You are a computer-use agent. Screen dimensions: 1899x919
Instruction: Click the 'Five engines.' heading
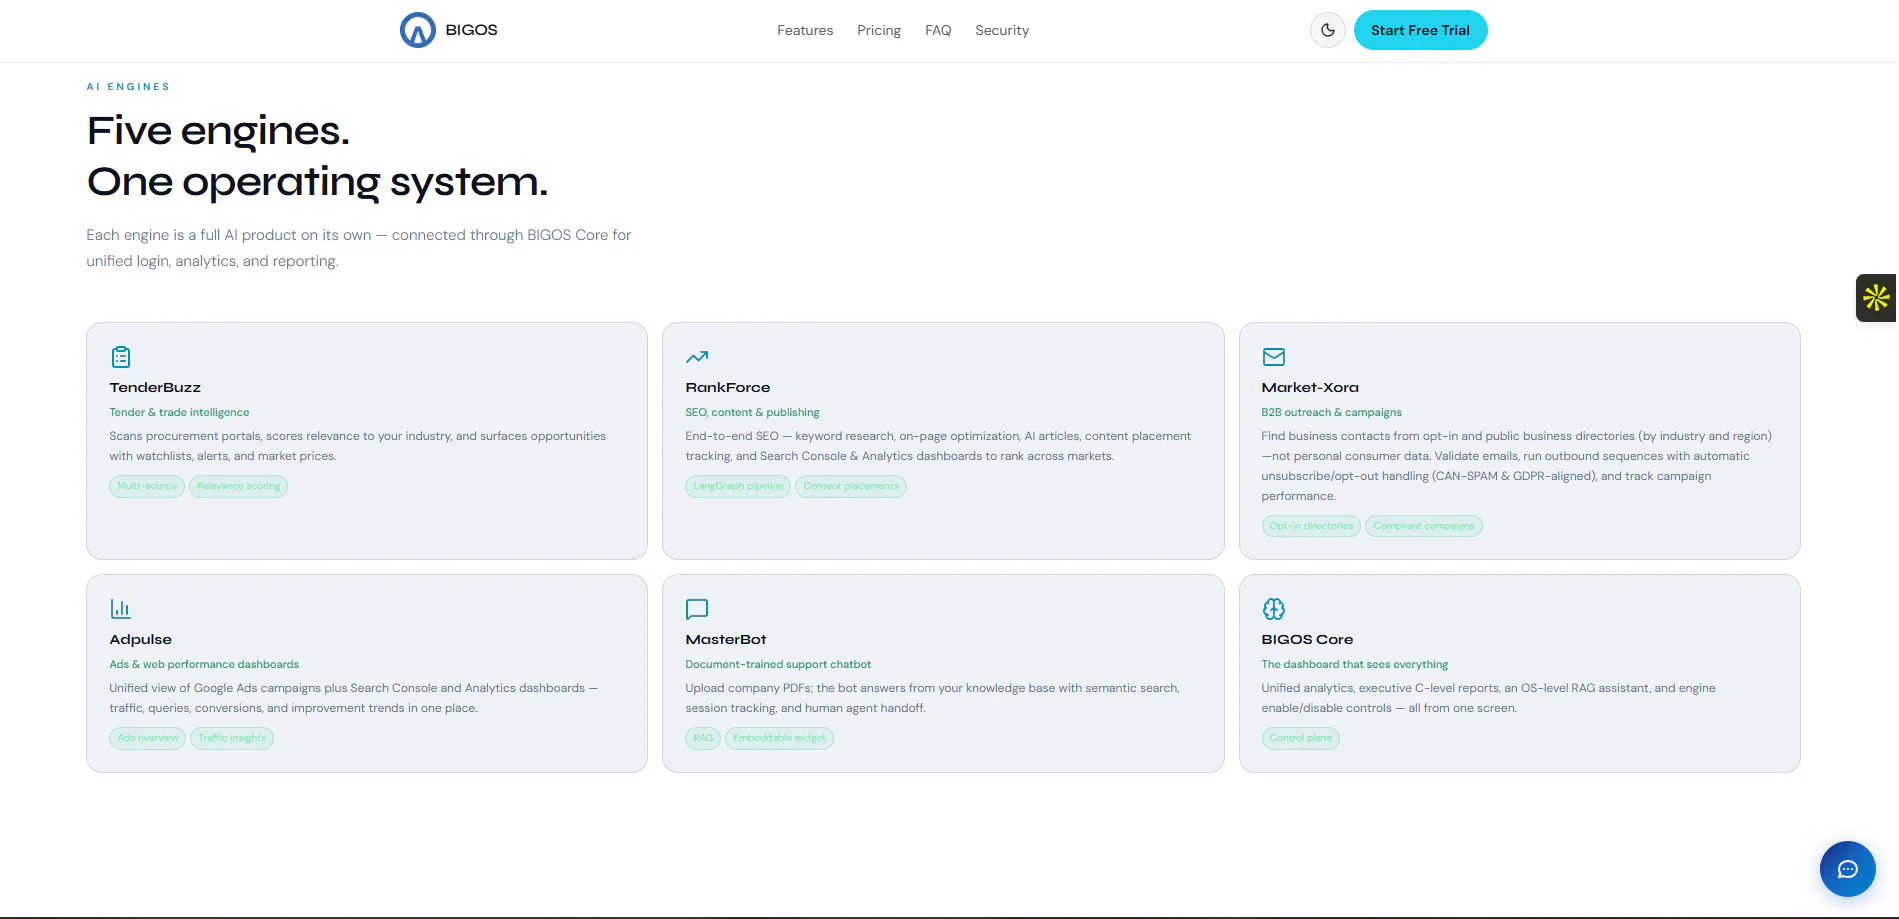coord(218,131)
